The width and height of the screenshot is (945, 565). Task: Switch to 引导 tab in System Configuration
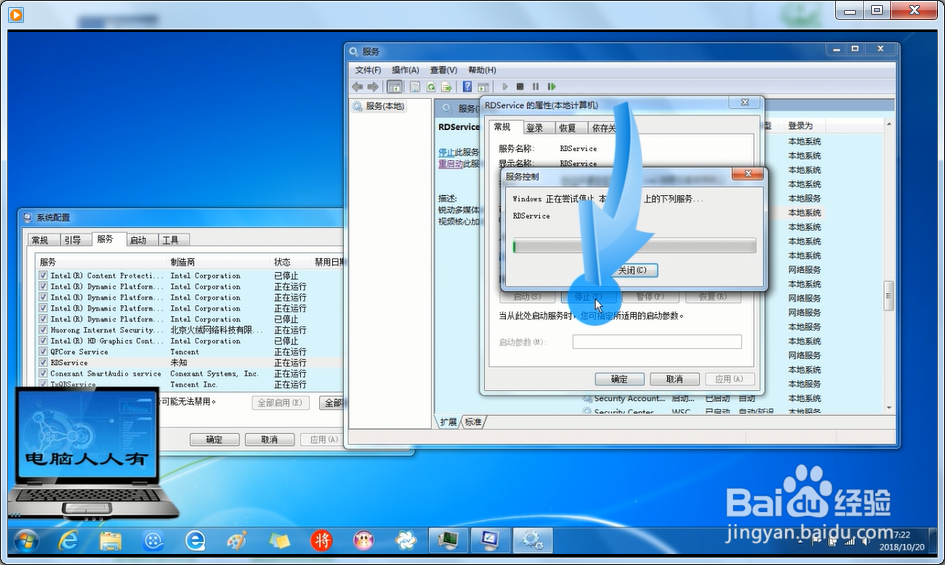(72, 240)
